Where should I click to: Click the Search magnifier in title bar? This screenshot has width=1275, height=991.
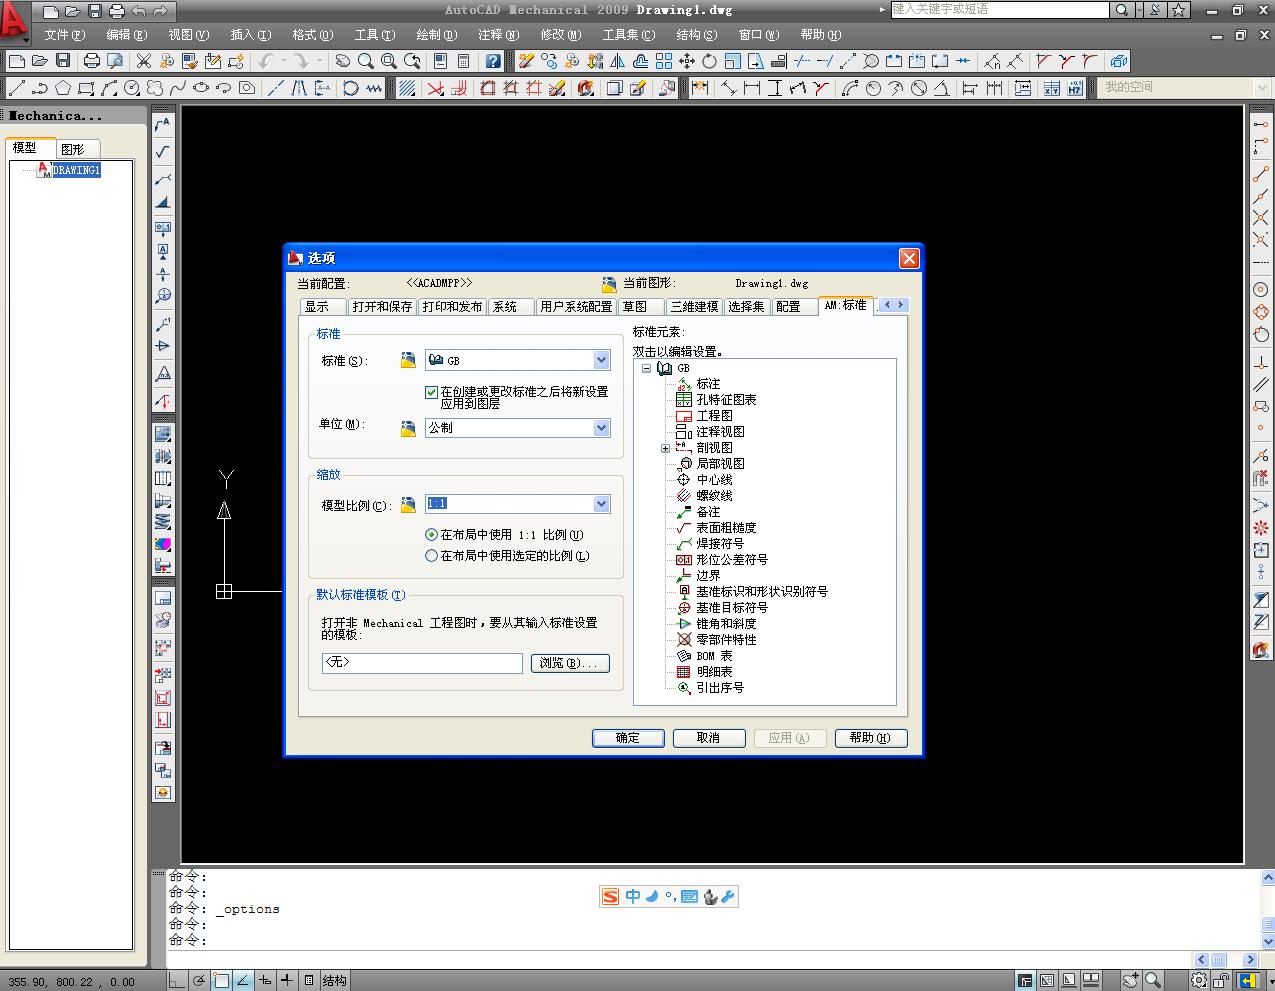tap(1122, 10)
